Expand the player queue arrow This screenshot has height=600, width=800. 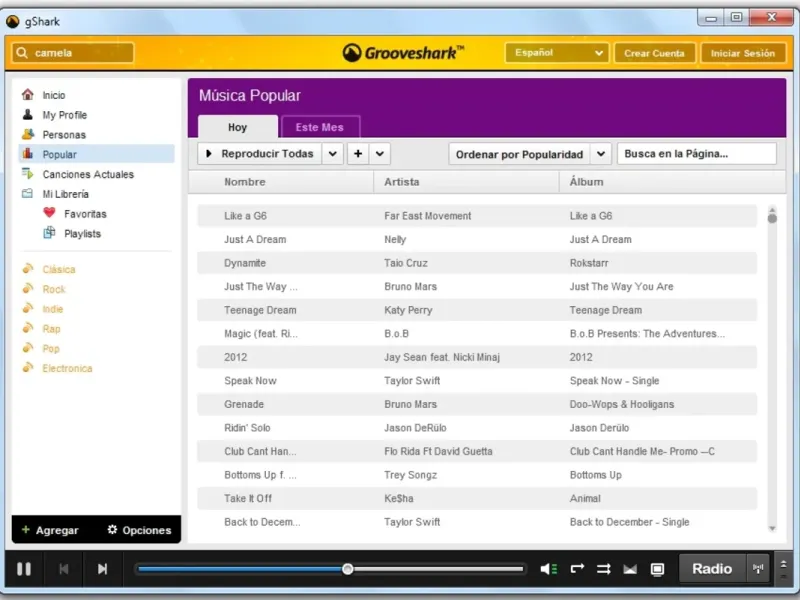pyautogui.click(x=783, y=564)
